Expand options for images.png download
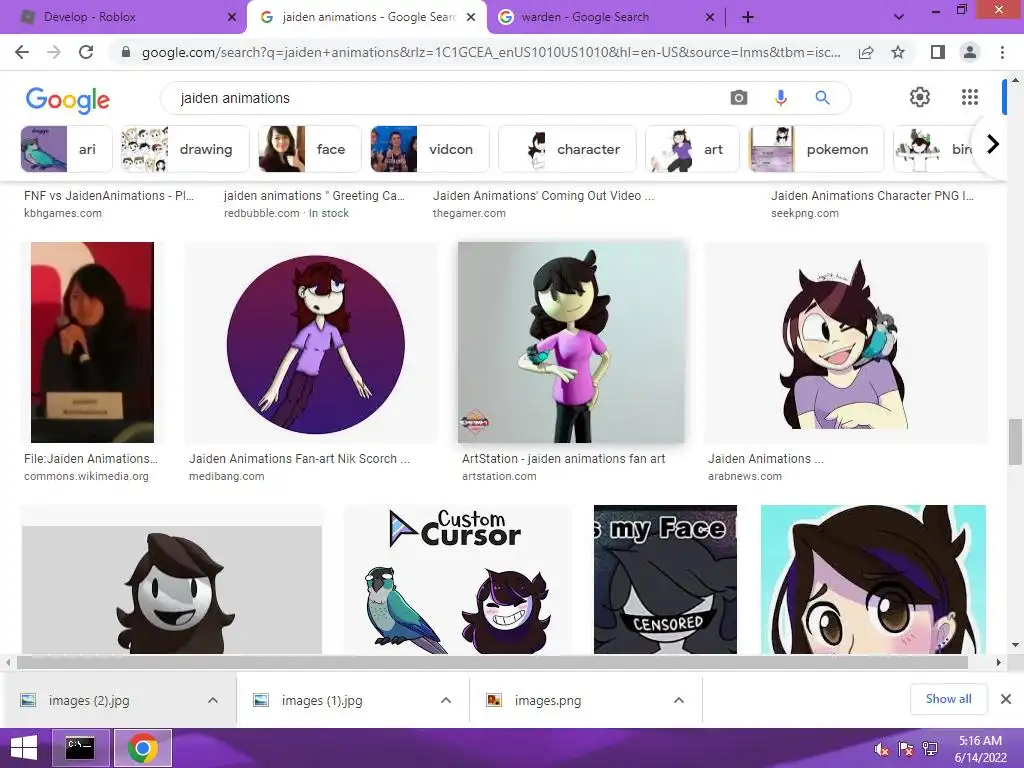This screenshot has height=768, width=1024. click(x=679, y=701)
